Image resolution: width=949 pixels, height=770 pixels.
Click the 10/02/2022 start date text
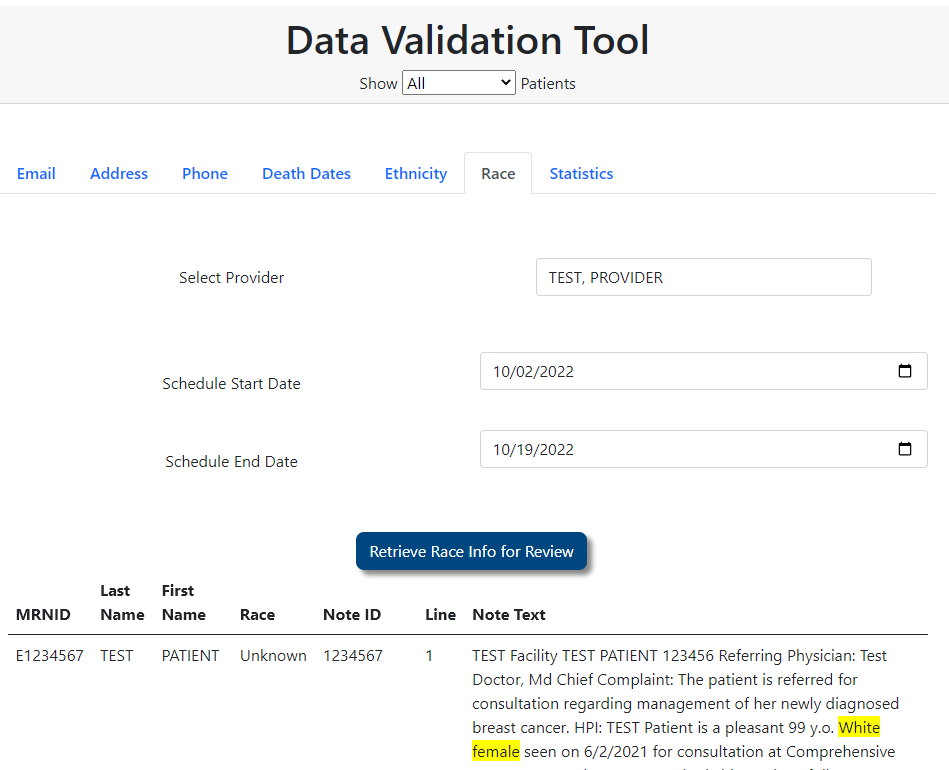pos(533,371)
